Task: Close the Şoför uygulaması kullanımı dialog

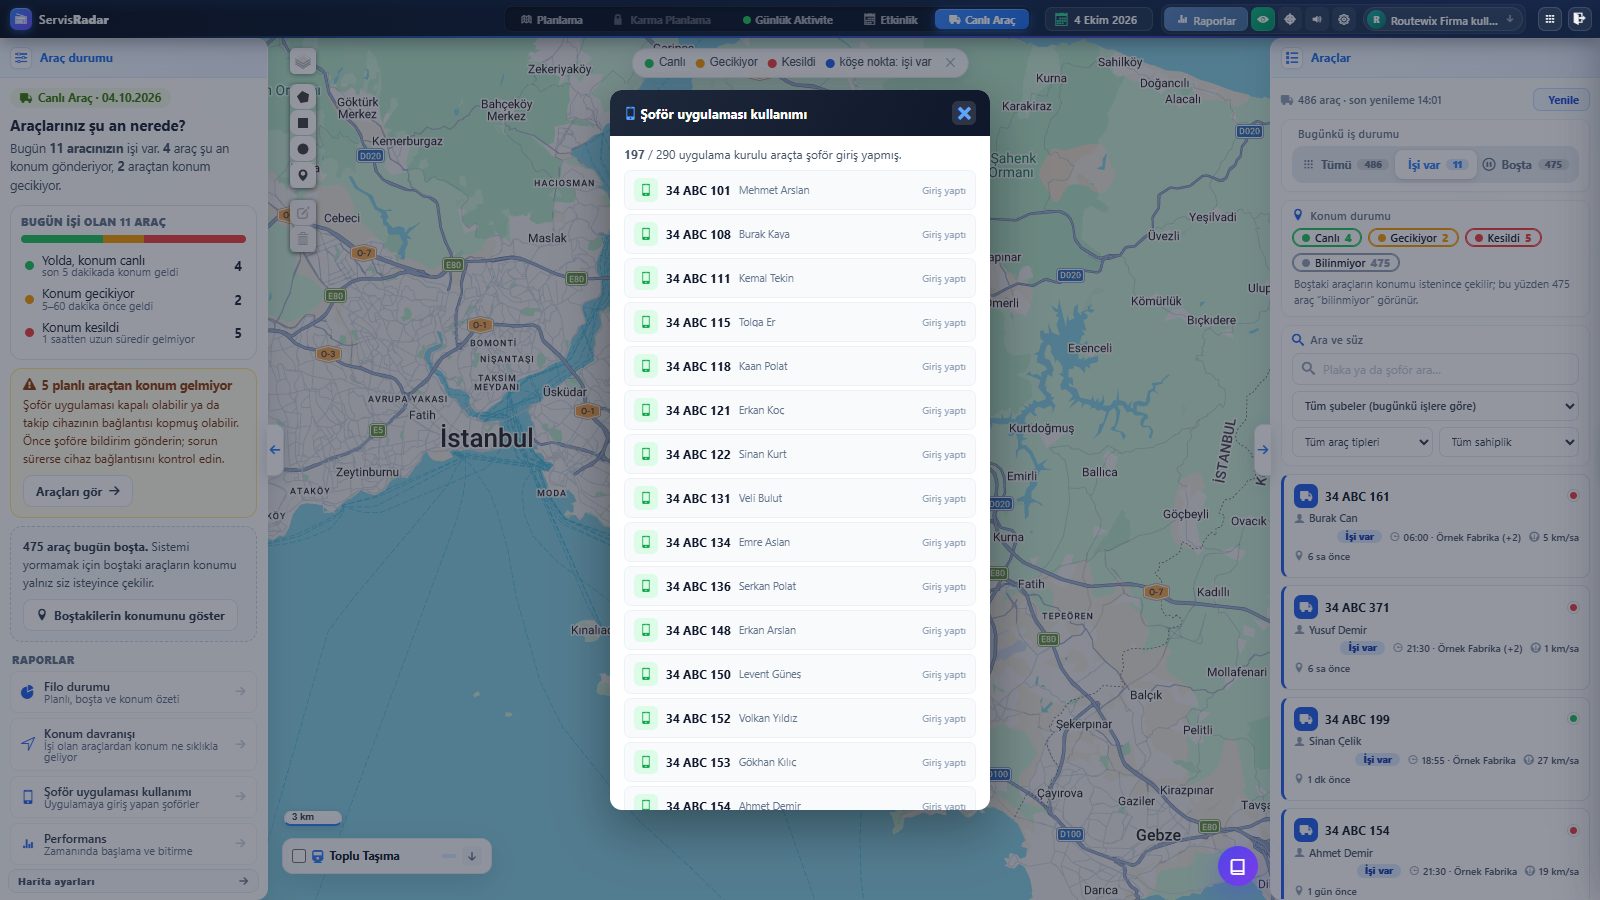Action: coord(964,113)
